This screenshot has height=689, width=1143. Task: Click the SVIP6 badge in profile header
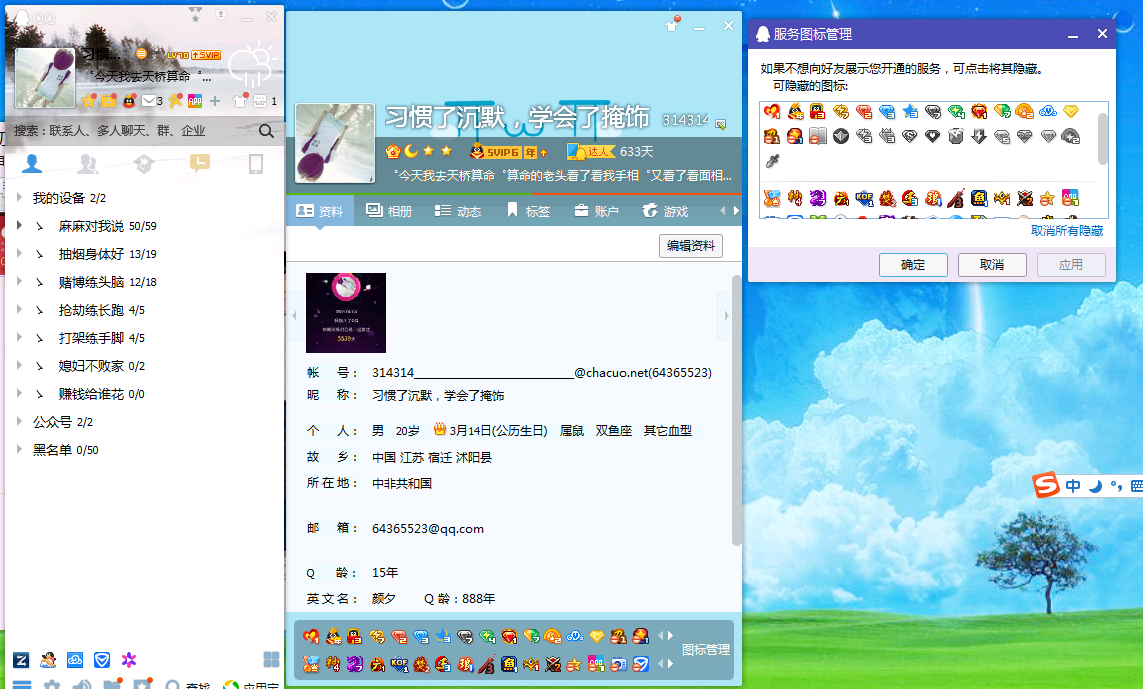coord(495,152)
